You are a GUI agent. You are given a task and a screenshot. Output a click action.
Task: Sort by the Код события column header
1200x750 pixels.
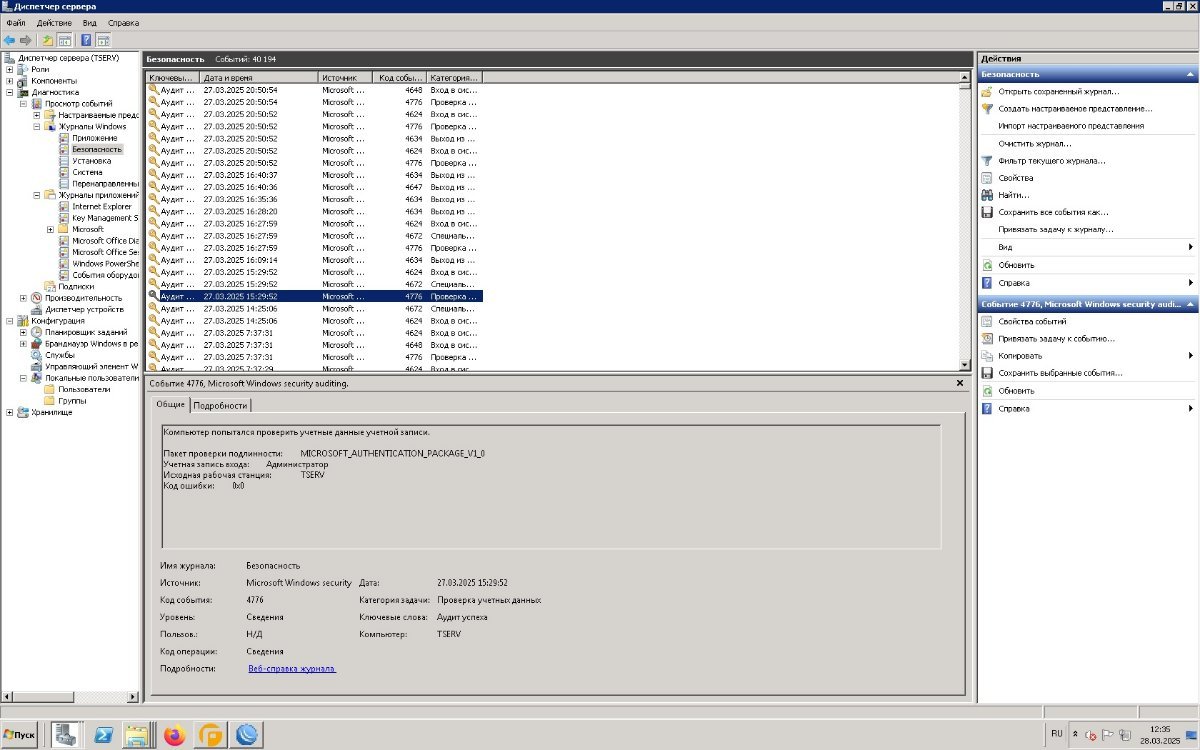[x=400, y=77]
